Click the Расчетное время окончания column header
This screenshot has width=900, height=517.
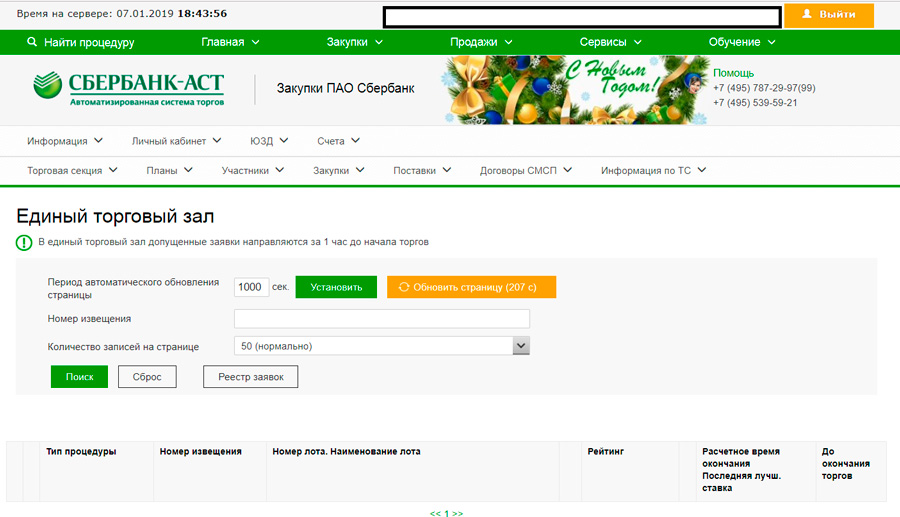pyautogui.click(x=740, y=457)
